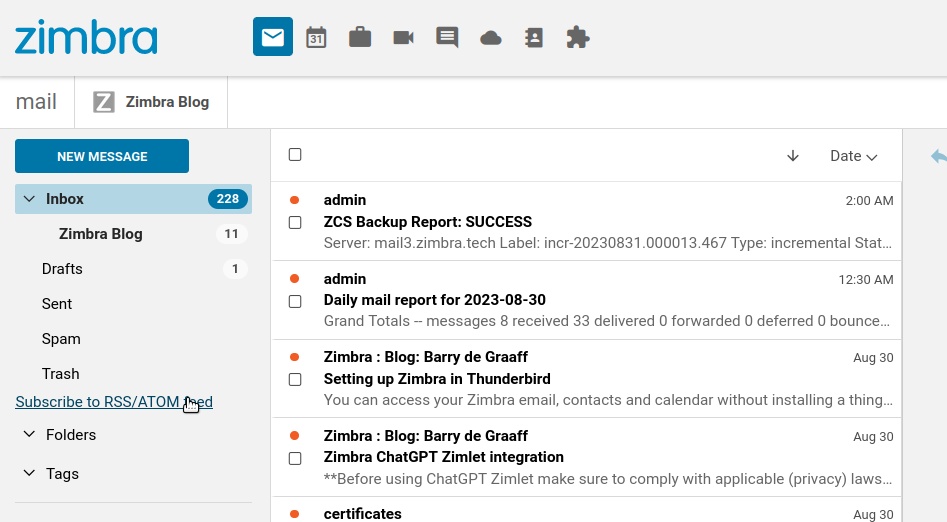Open the Video meeting icon

(403, 38)
